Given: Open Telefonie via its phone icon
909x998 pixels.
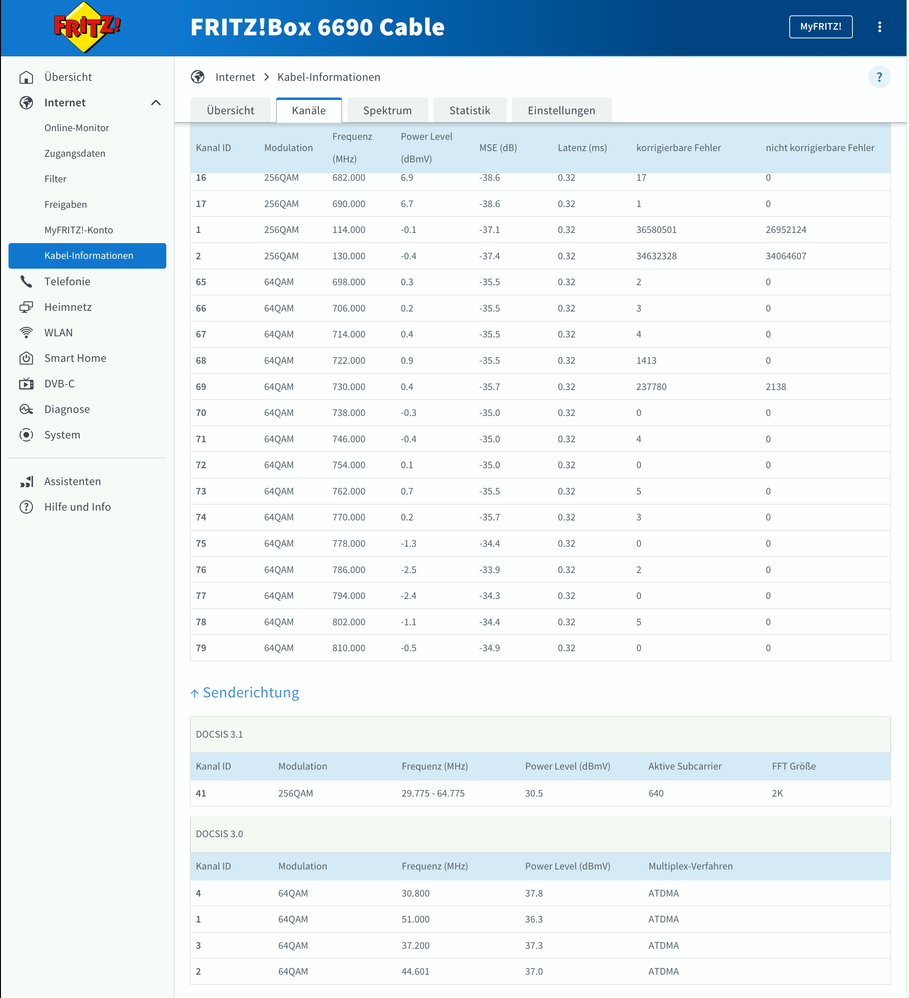Looking at the screenshot, I should (x=26, y=282).
